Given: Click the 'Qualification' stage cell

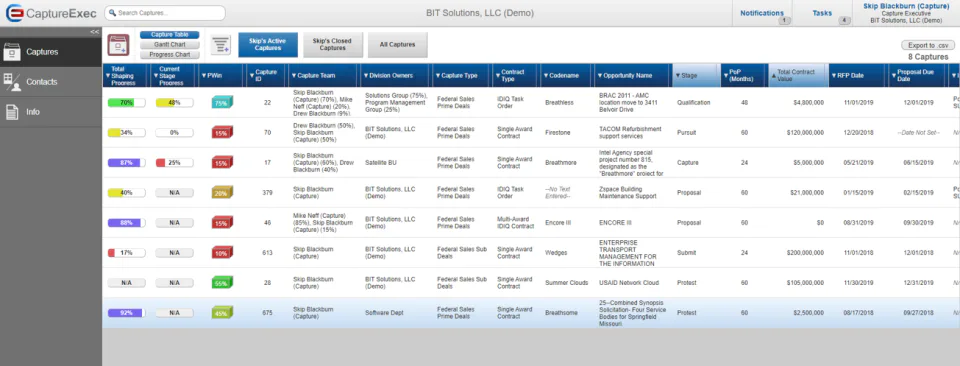Looking at the screenshot, I should (x=694, y=103).
